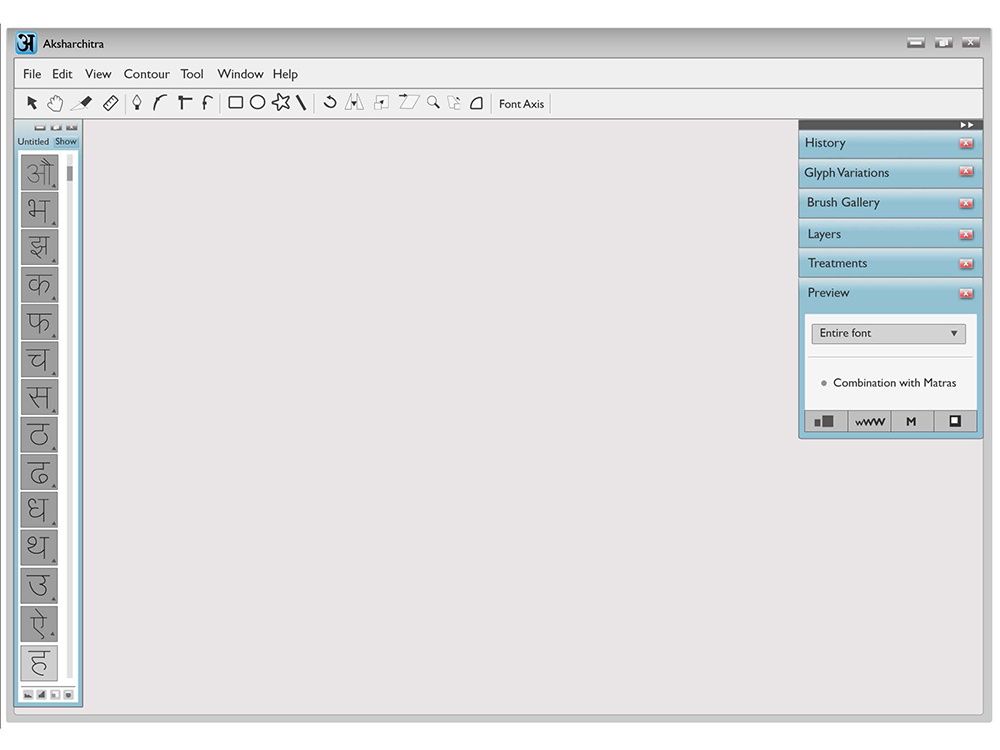This screenshot has height=750, width=1000.
Task: Select the pen nib tool
Action: click(136, 103)
